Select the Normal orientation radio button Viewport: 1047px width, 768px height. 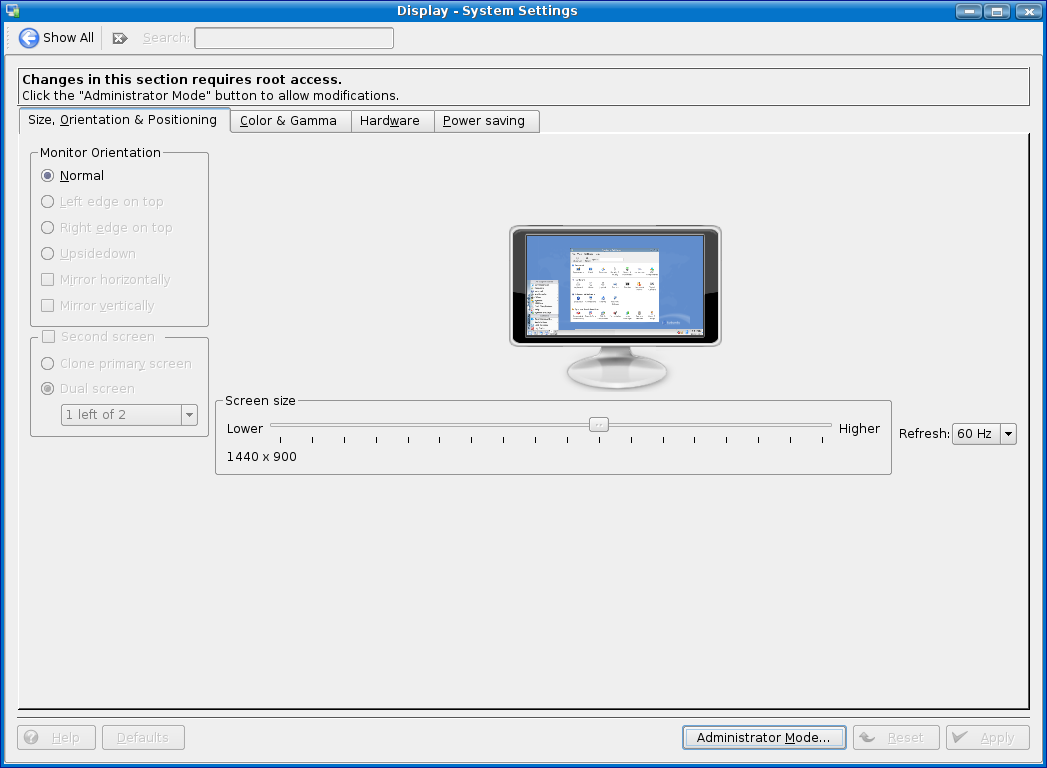pos(48,176)
